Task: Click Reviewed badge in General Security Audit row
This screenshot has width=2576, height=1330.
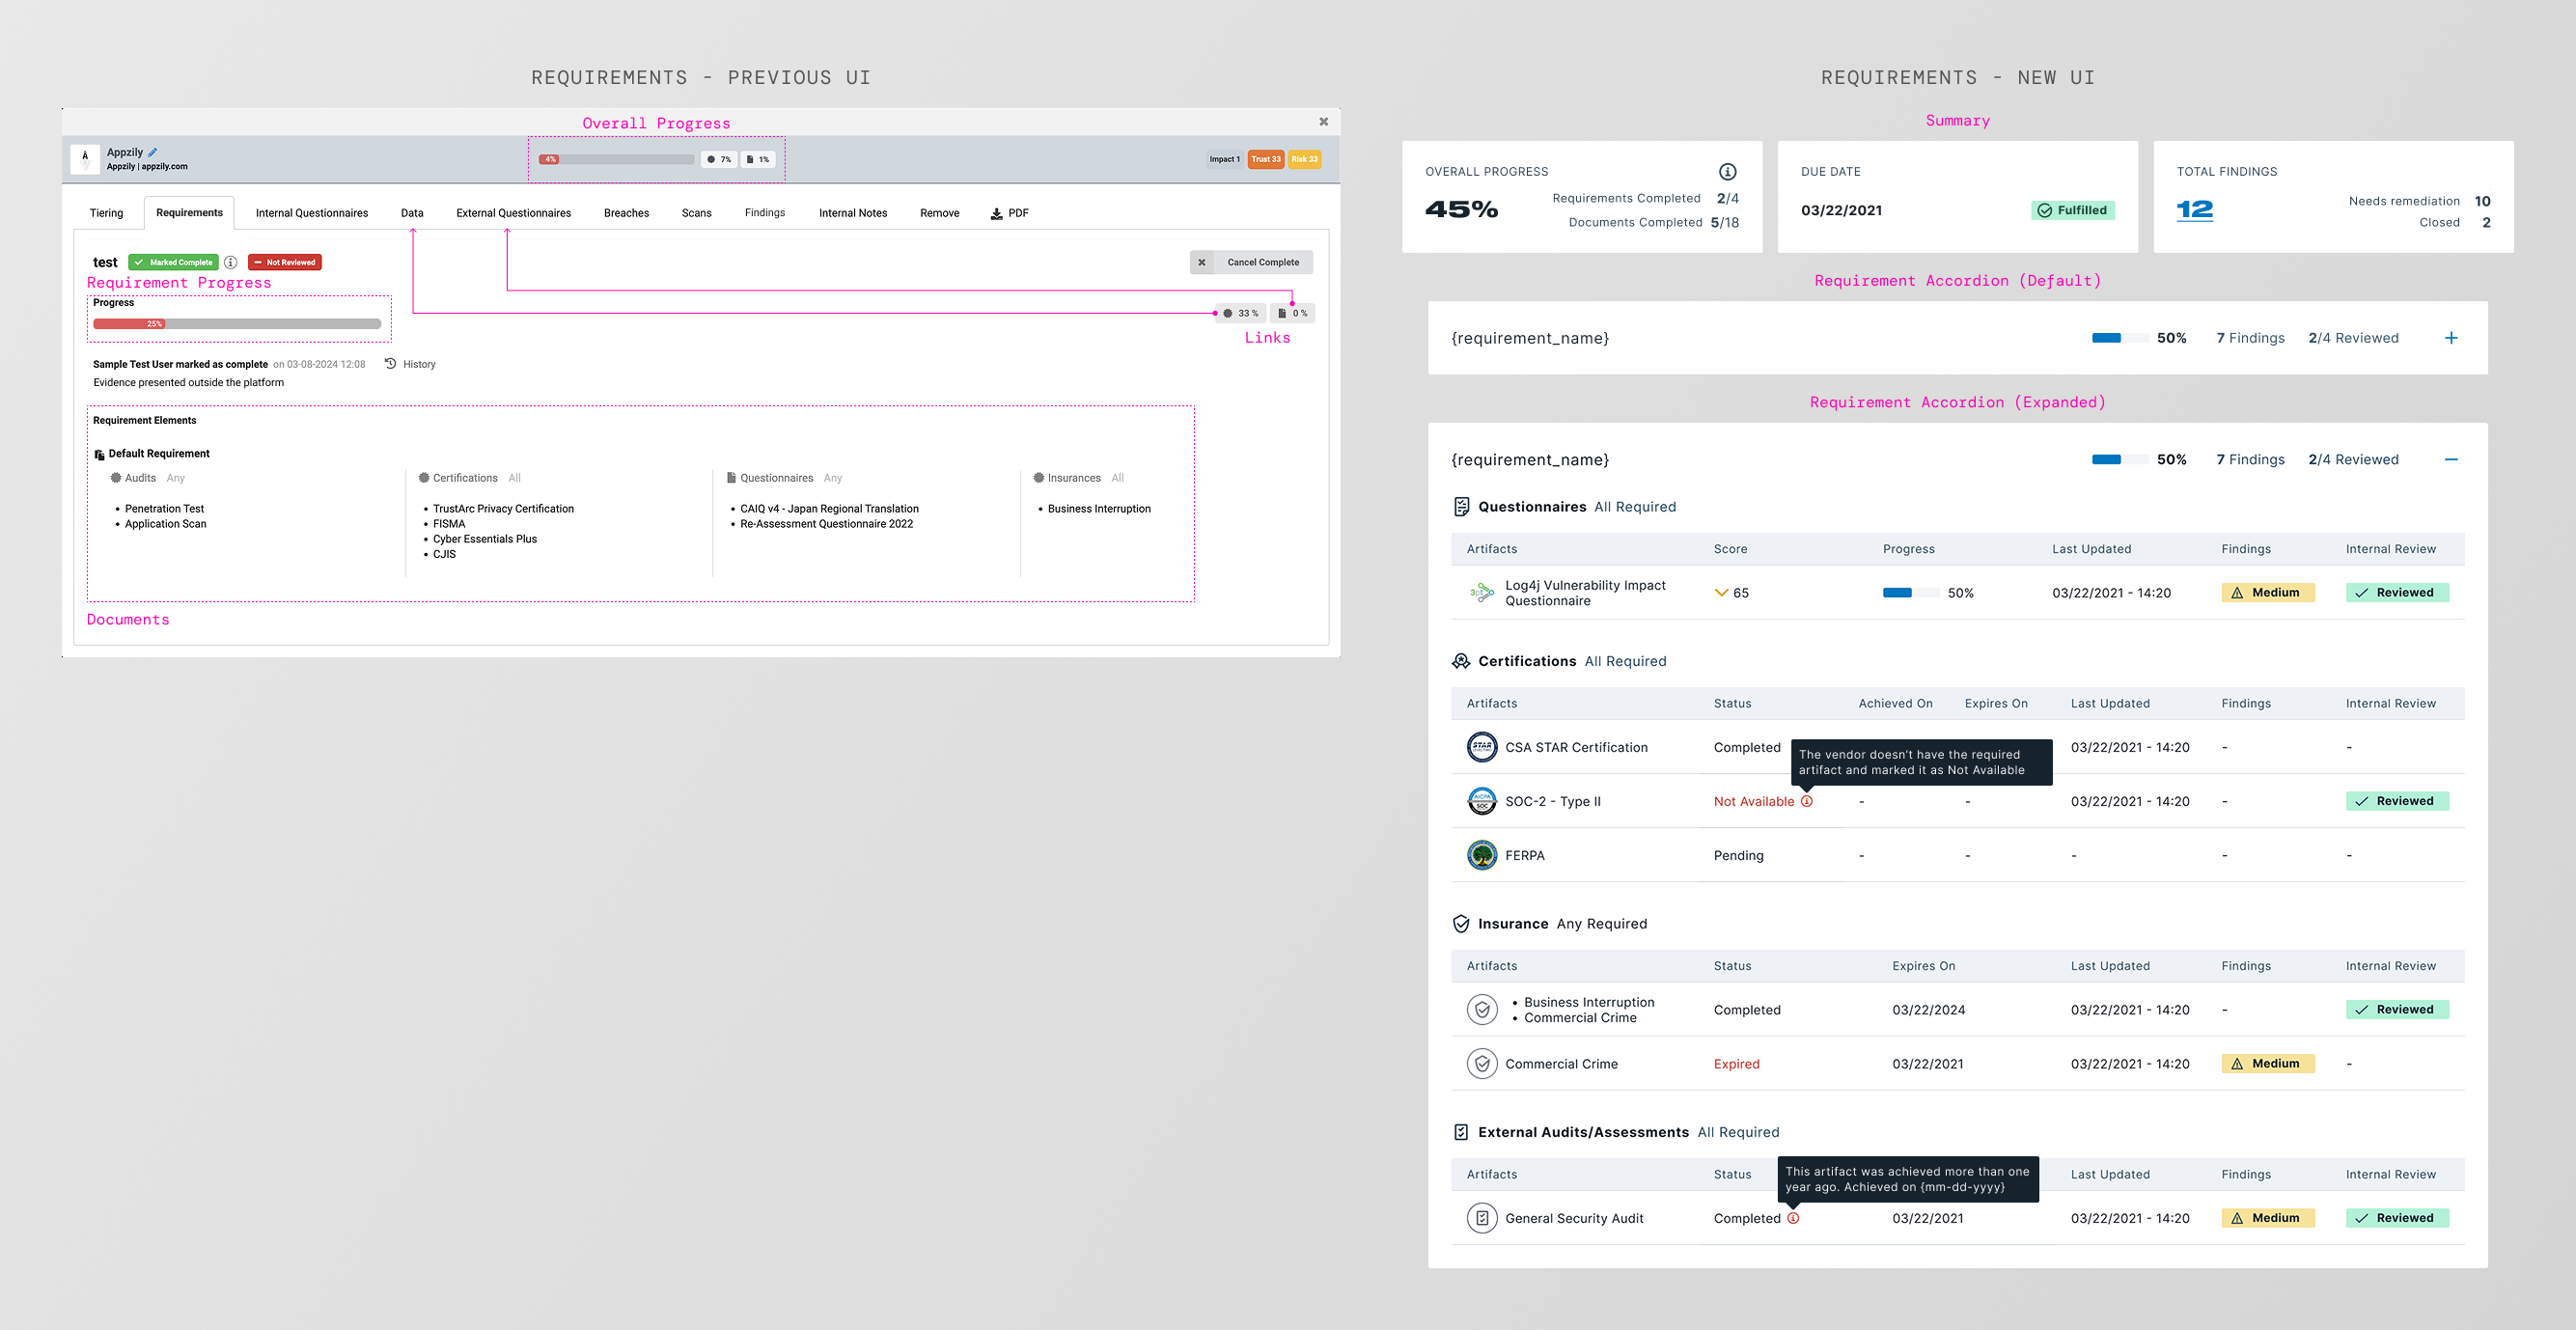Action: 2396,1218
